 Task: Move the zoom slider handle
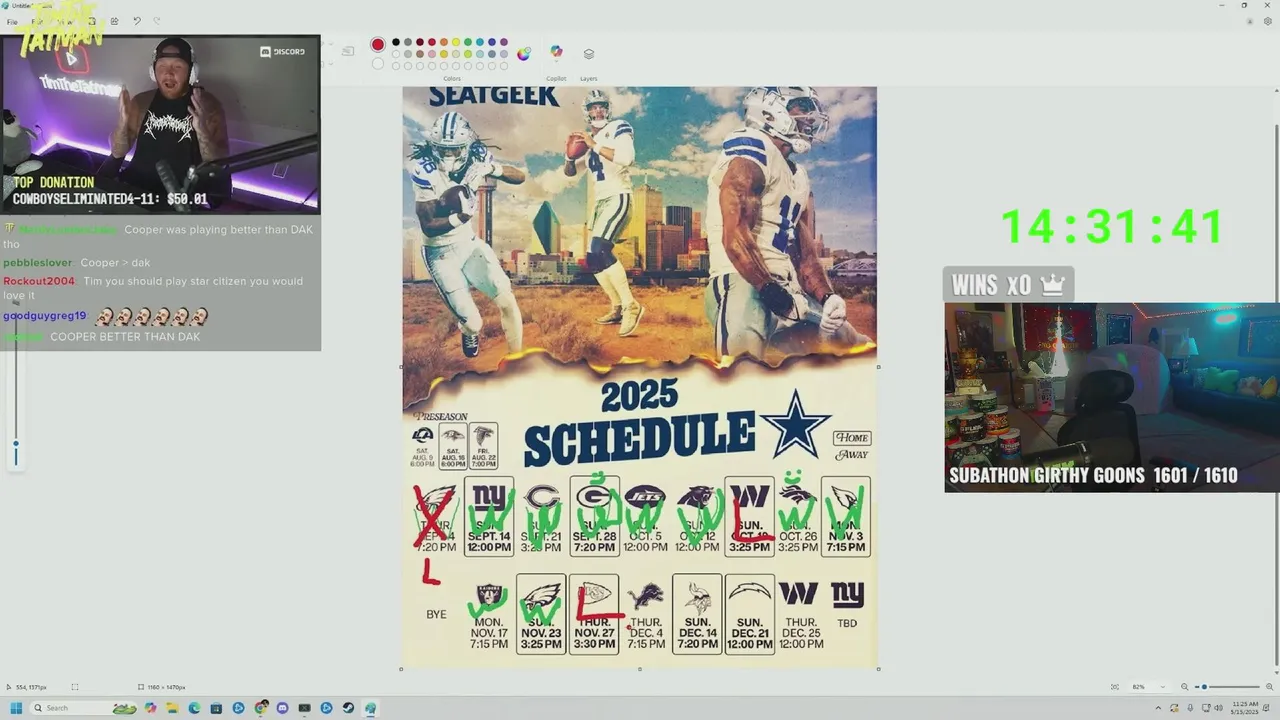pyautogui.click(x=1204, y=687)
